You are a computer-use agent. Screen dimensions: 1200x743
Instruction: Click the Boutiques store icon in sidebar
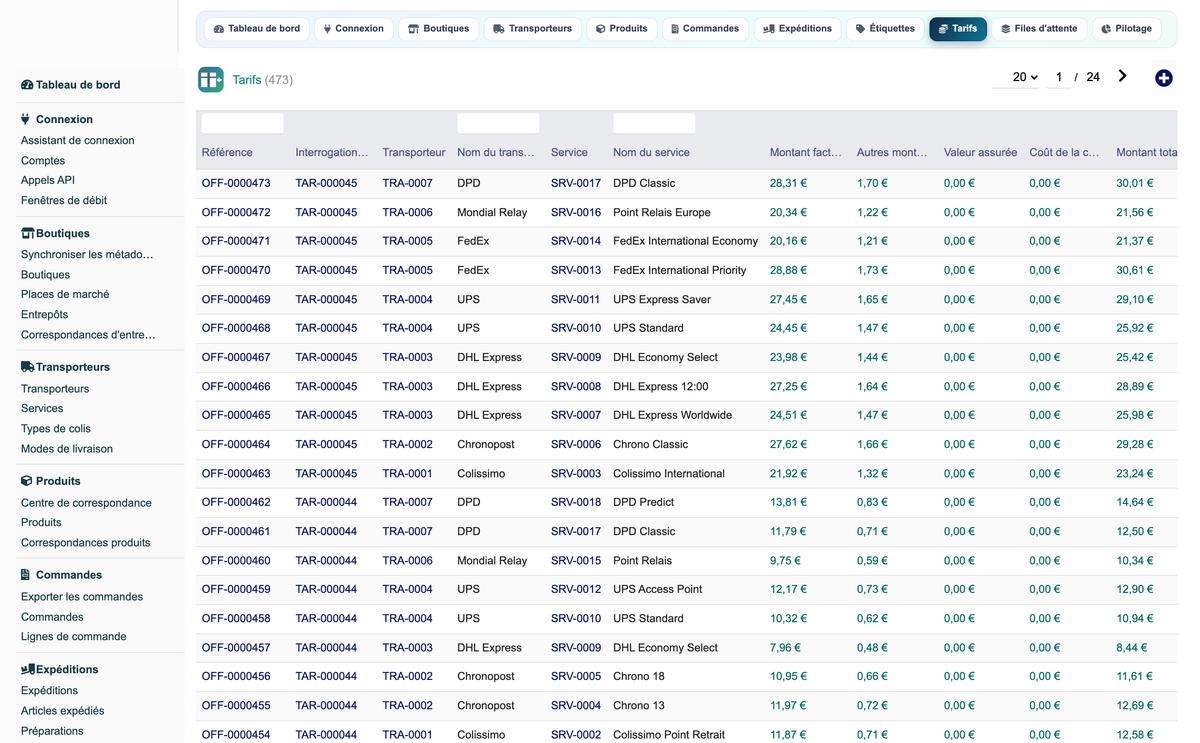27,233
